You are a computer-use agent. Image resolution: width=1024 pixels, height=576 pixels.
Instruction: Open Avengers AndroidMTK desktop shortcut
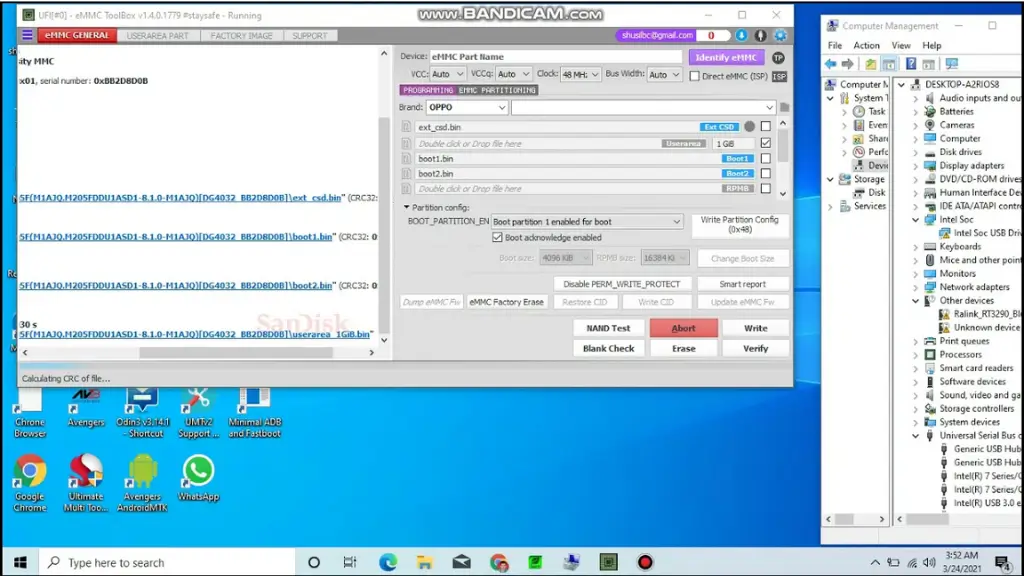coord(142,483)
